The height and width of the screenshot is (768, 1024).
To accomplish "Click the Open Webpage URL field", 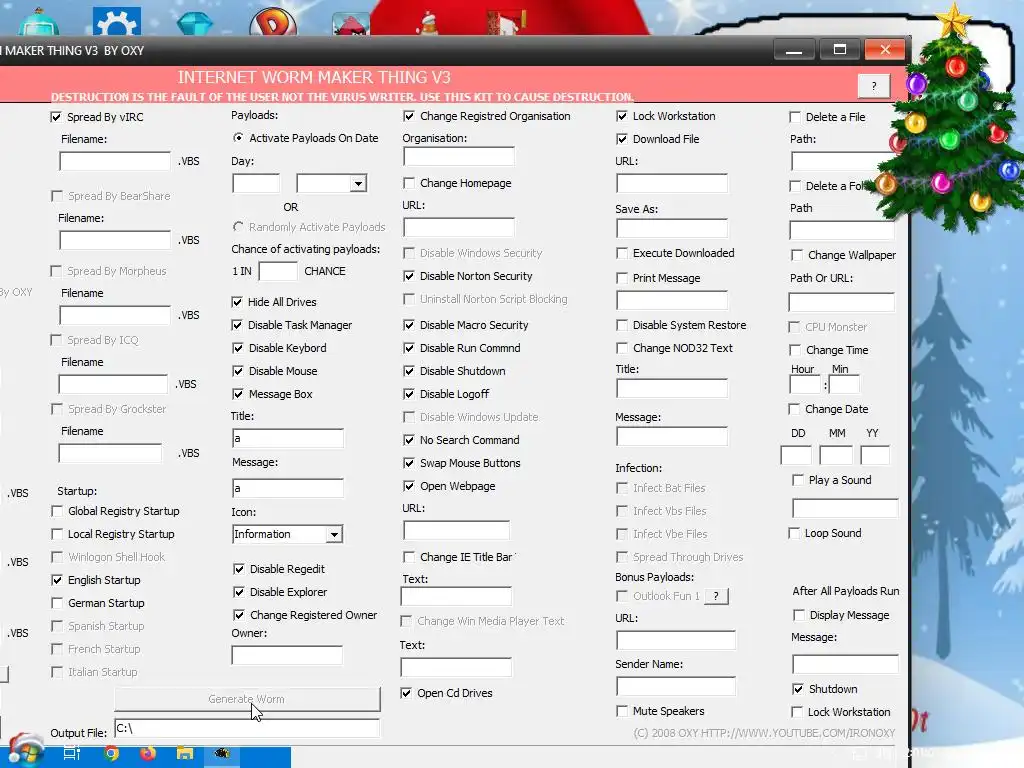I will [x=456, y=530].
